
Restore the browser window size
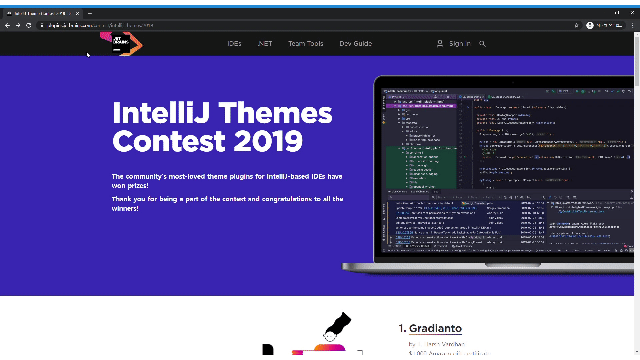click(617, 13)
